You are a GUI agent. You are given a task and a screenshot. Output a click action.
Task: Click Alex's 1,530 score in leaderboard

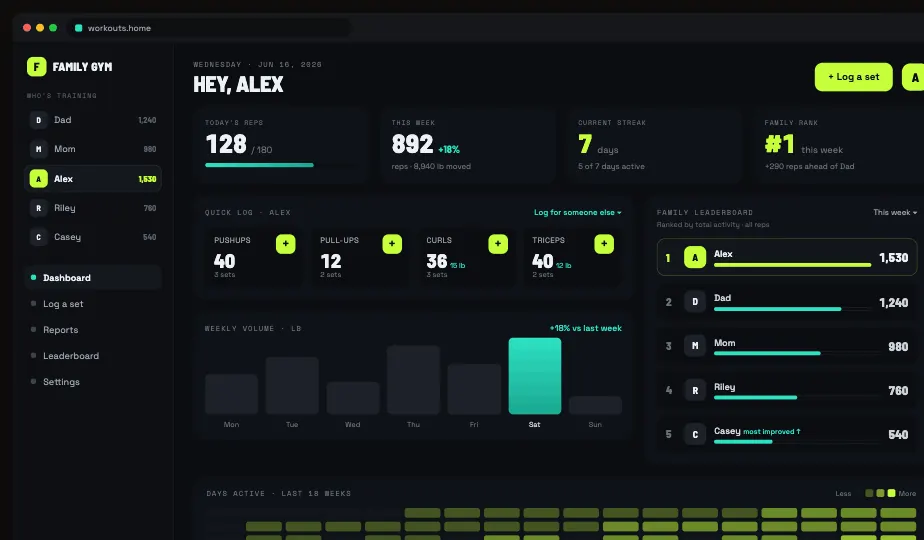(x=893, y=258)
